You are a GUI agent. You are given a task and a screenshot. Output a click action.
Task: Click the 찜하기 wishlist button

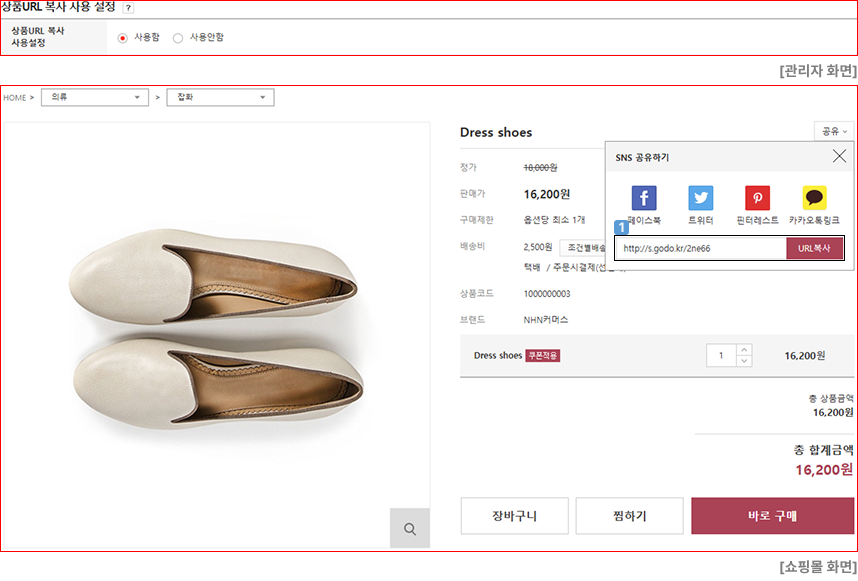[629, 516]
